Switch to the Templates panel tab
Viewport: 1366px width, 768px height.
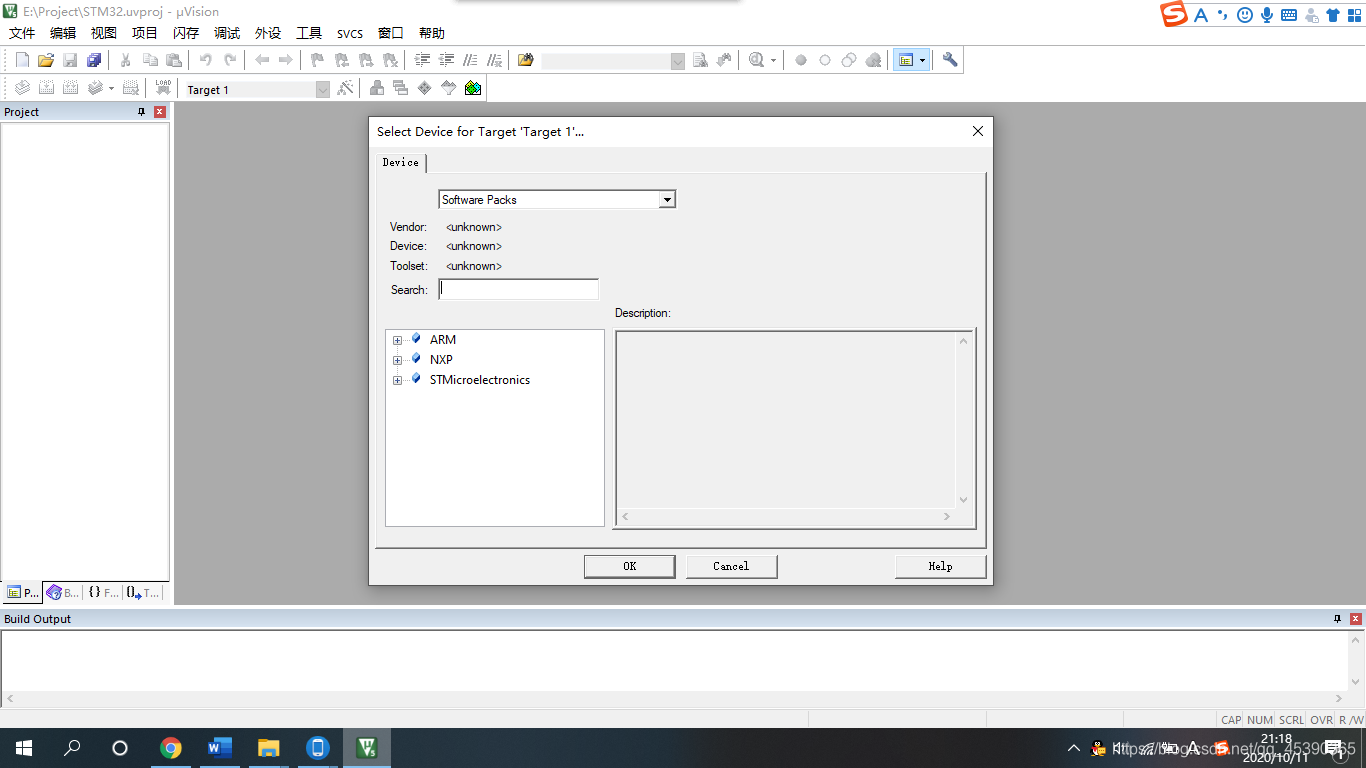(143, 593)
